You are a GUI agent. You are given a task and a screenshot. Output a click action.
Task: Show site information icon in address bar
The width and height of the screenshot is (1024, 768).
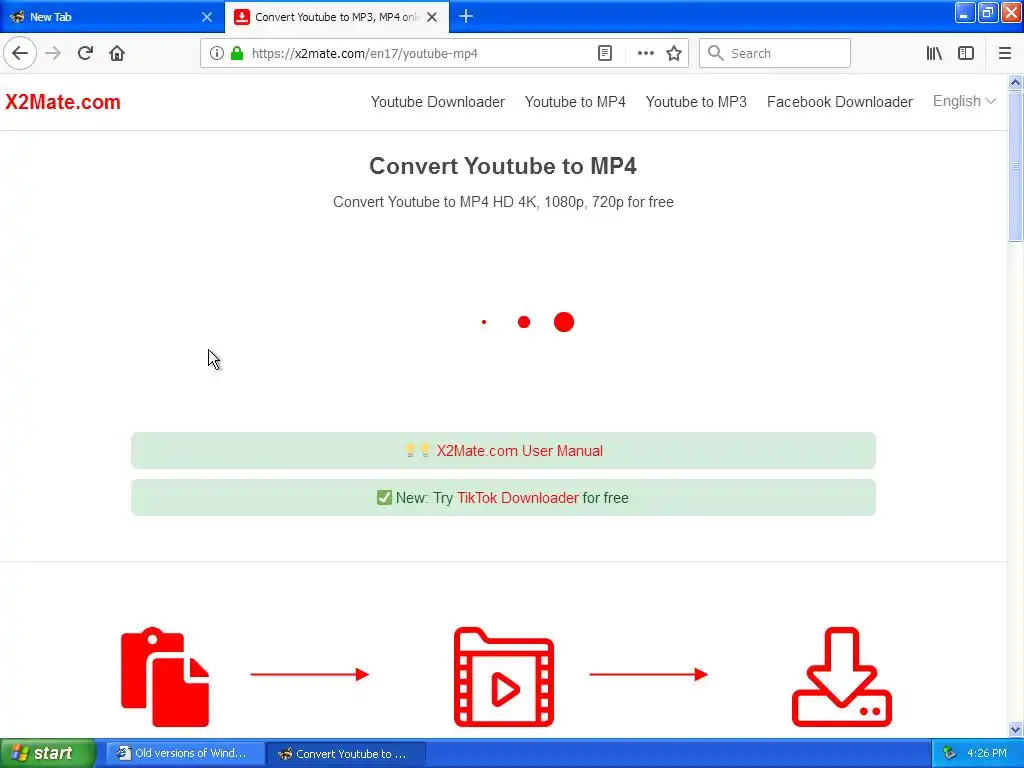(217, 54)
